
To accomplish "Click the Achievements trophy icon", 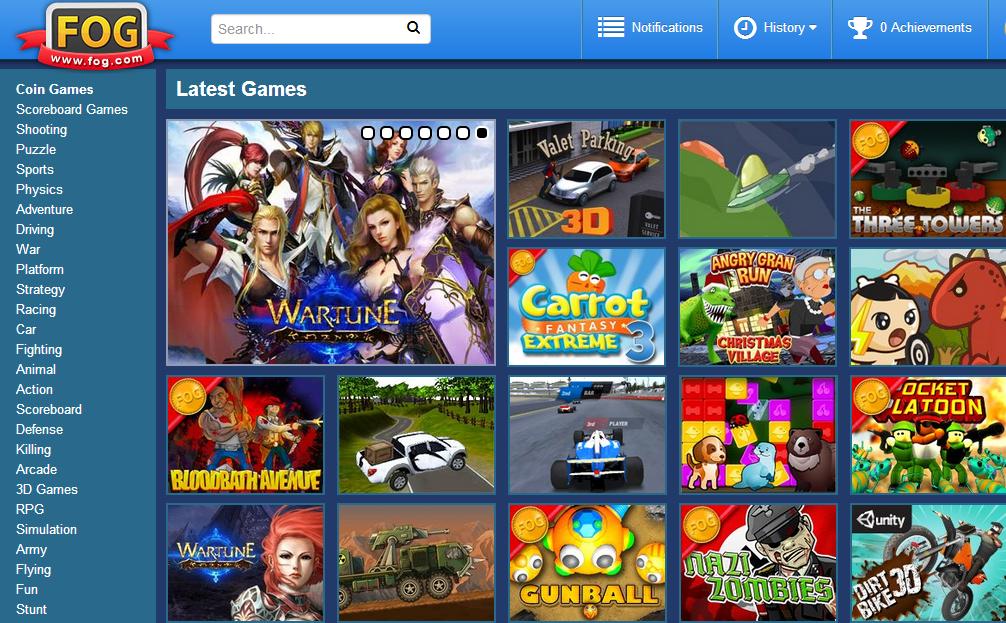I will pyautogui.click(x=860, y=28).
